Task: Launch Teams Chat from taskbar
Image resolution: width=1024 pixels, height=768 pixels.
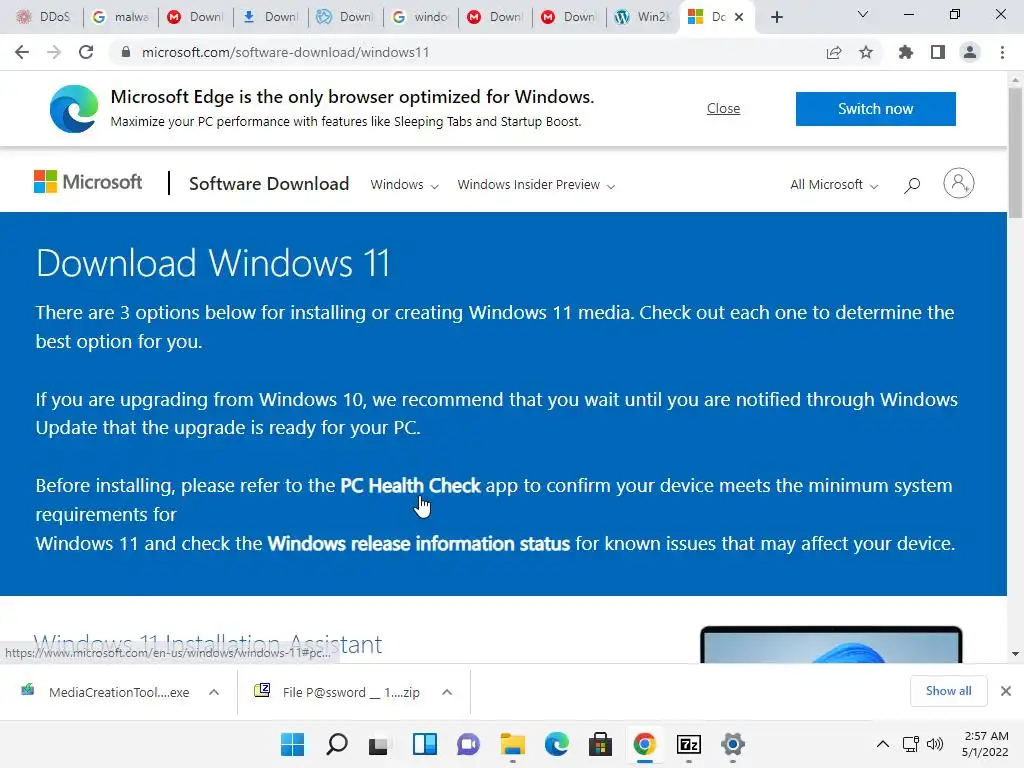Action: click(x=468, y=744)
